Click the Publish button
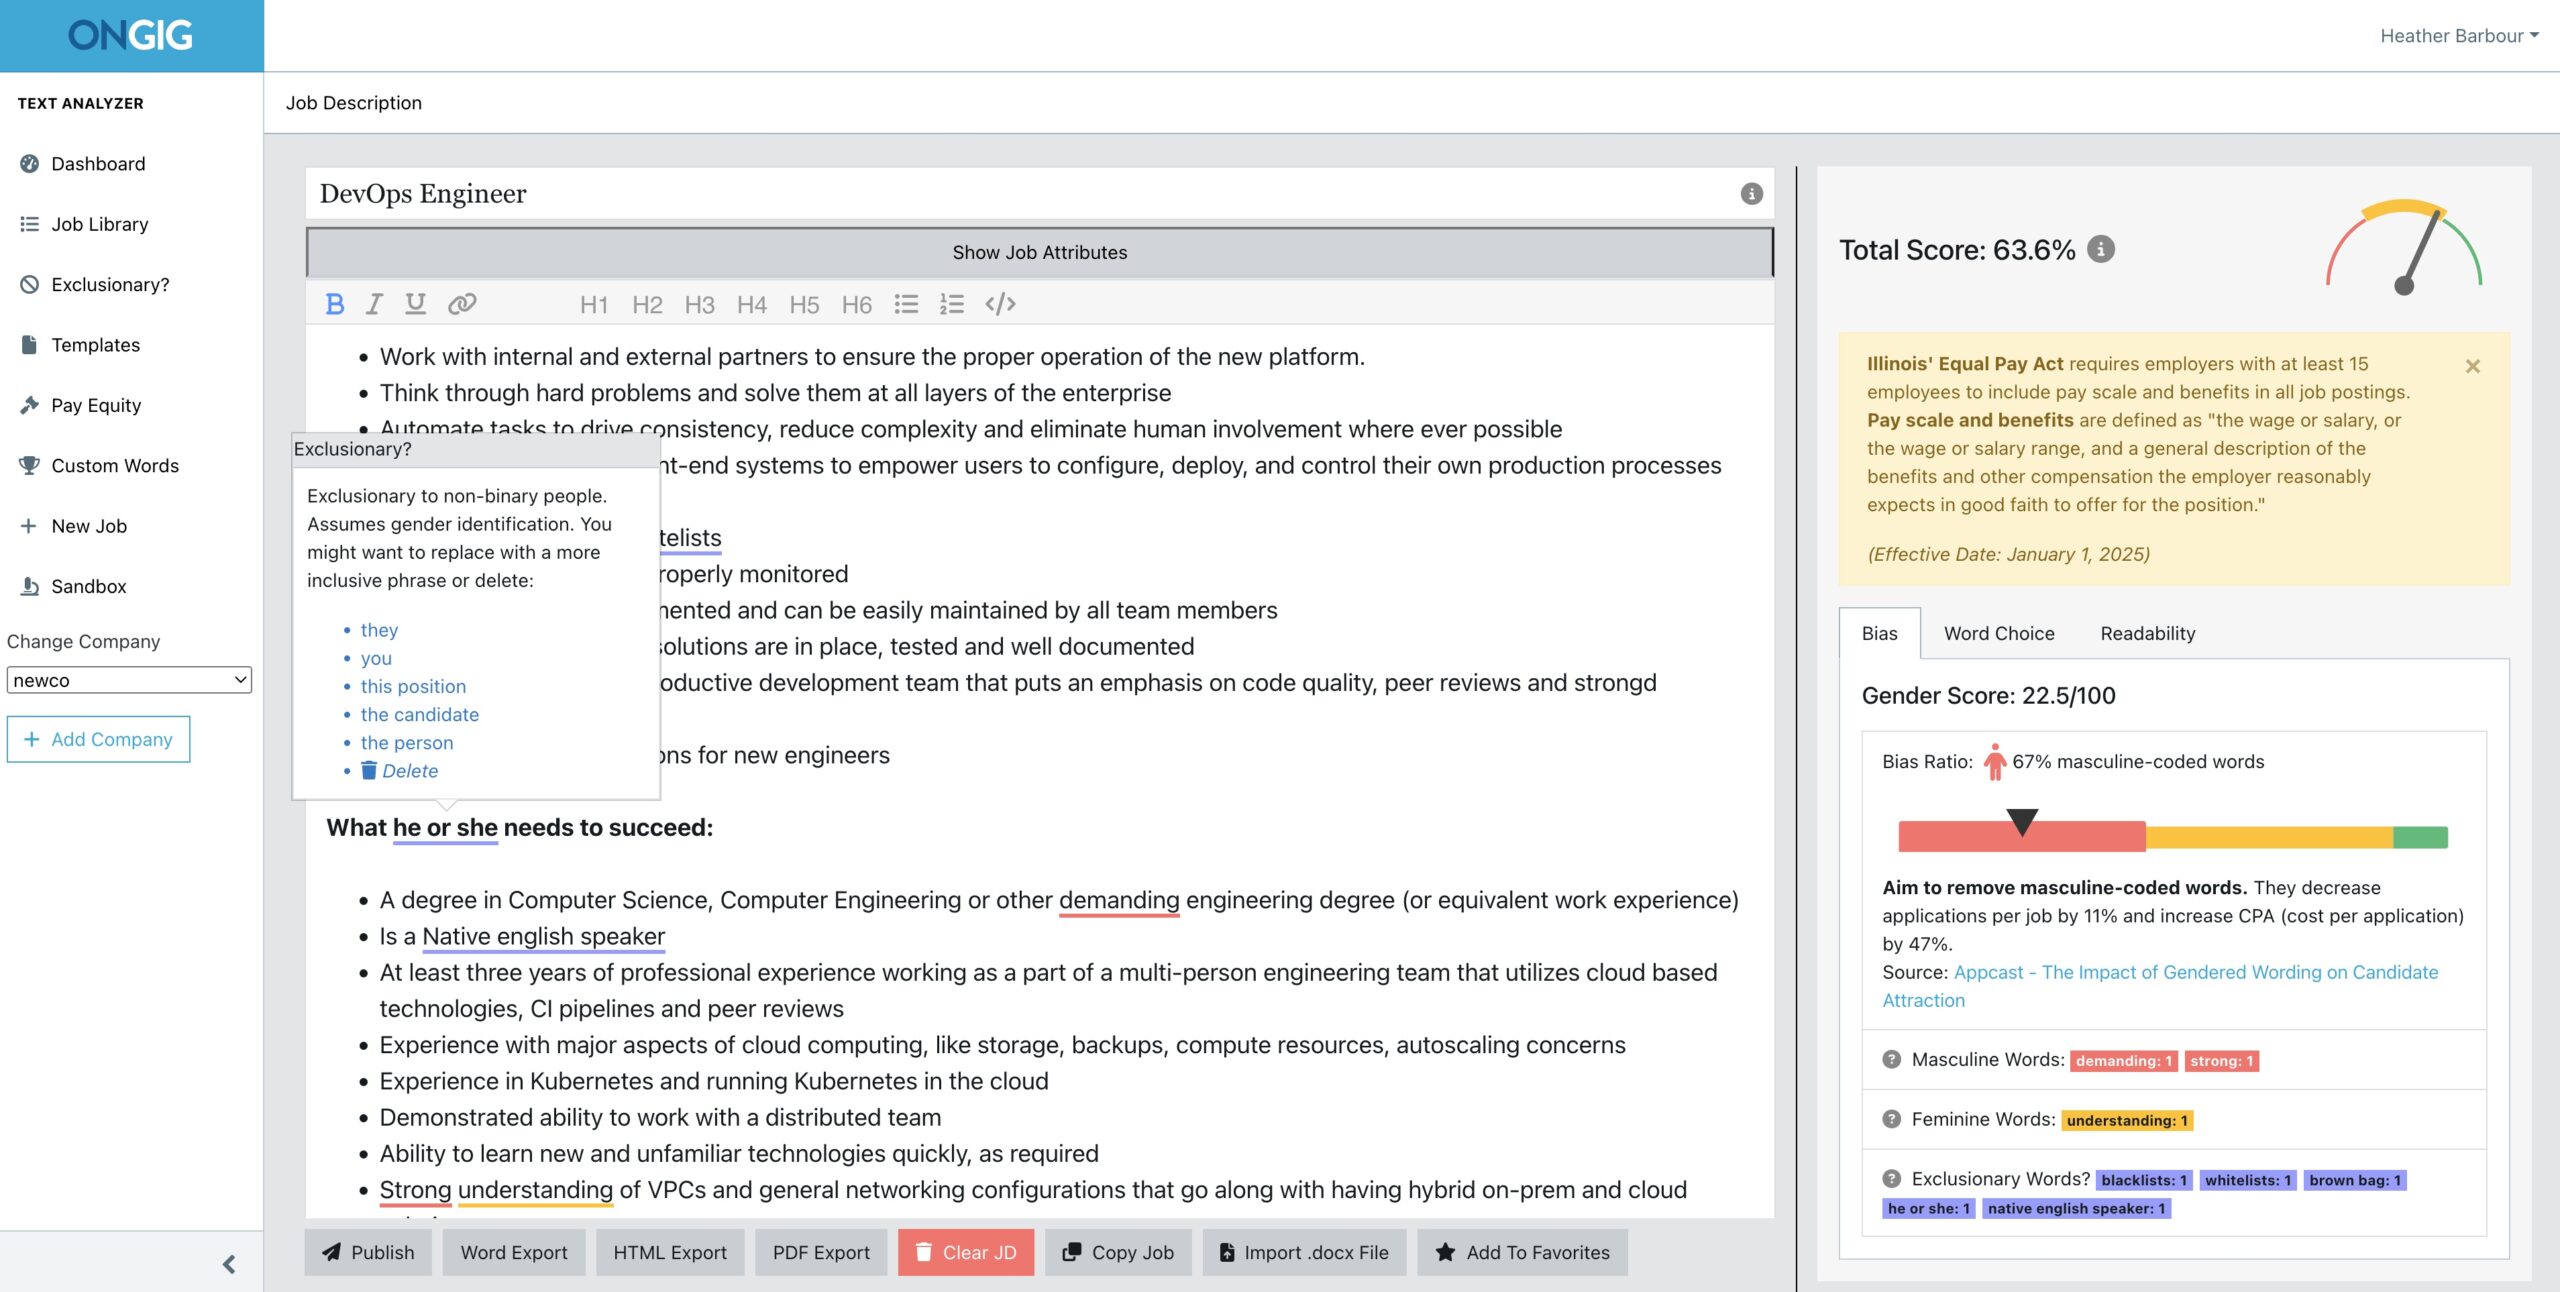 point(368,1252)
